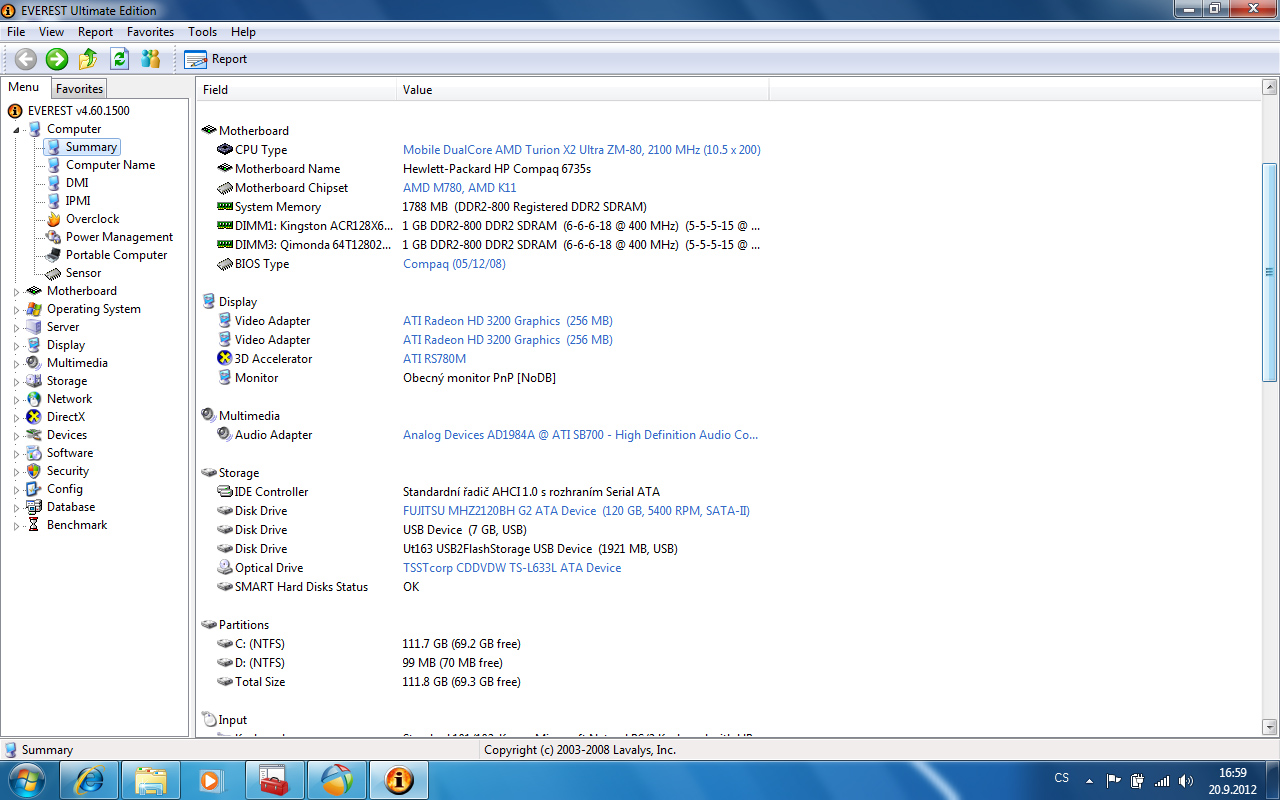Open Internet Explorer from the taskbar

coord(89,780)
